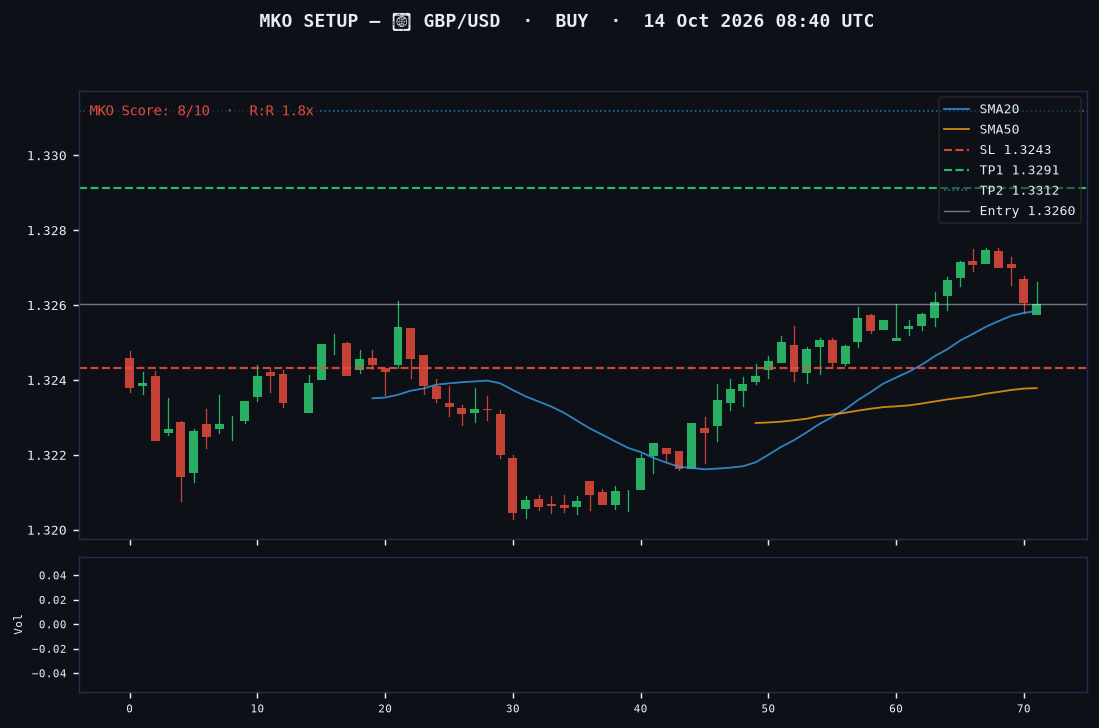Click the red dashed SL swatch in legend
This screenshot has height=728, width=1099.
point(957,150)
